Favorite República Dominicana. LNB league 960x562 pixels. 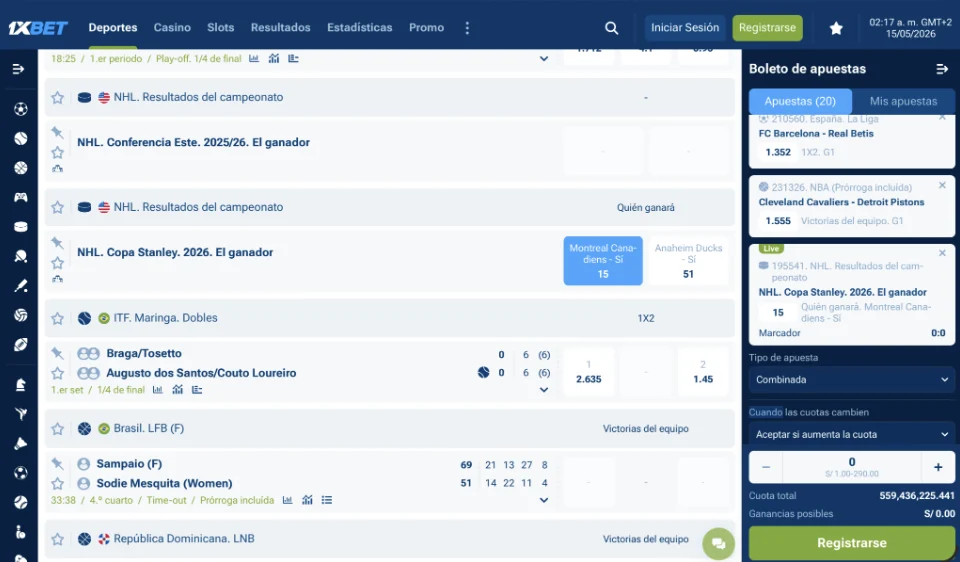click(x=58, y=539)
